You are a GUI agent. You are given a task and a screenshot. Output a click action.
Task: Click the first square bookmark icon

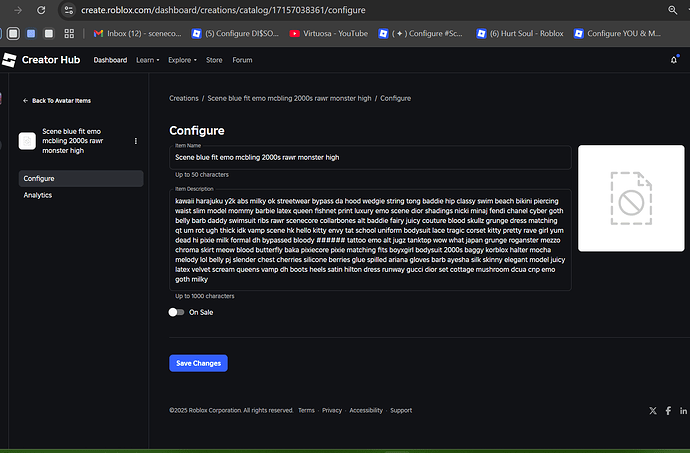click(x=13, y=33)
